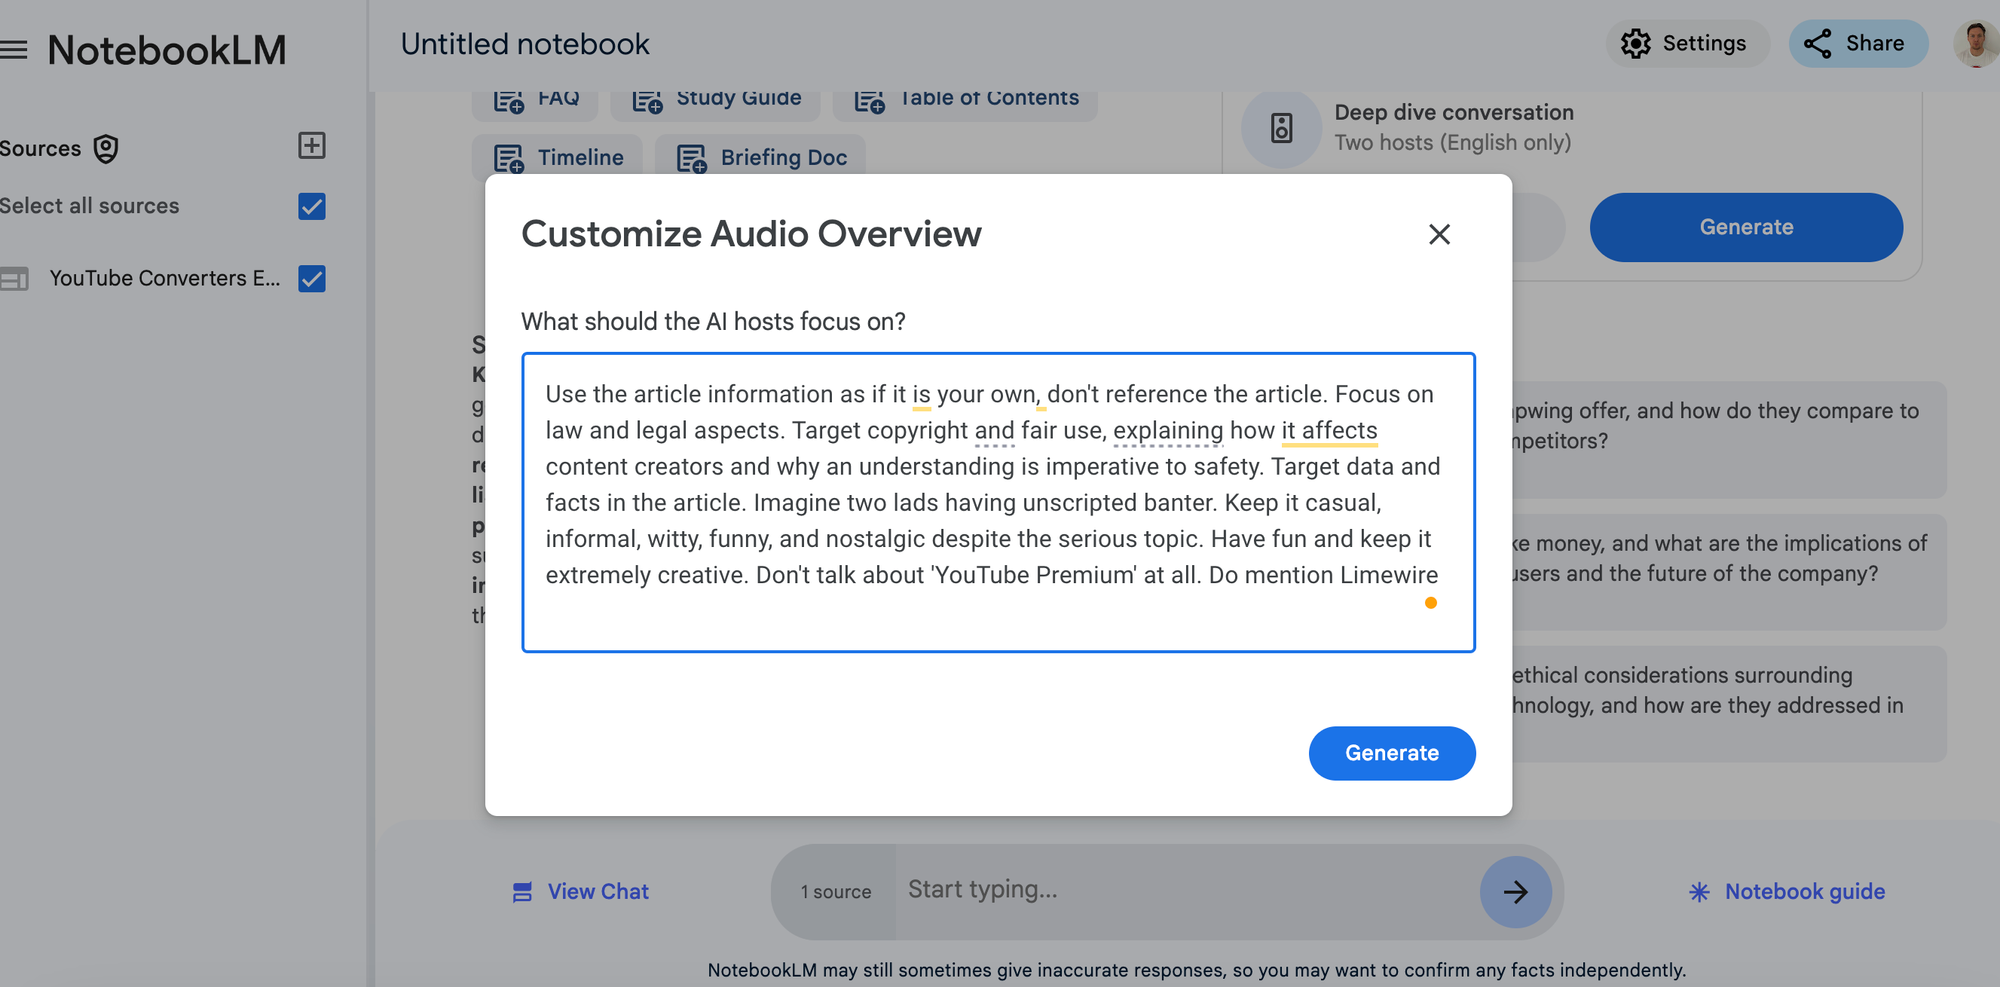Generate a Table of Contents

[x=868, y=98]
